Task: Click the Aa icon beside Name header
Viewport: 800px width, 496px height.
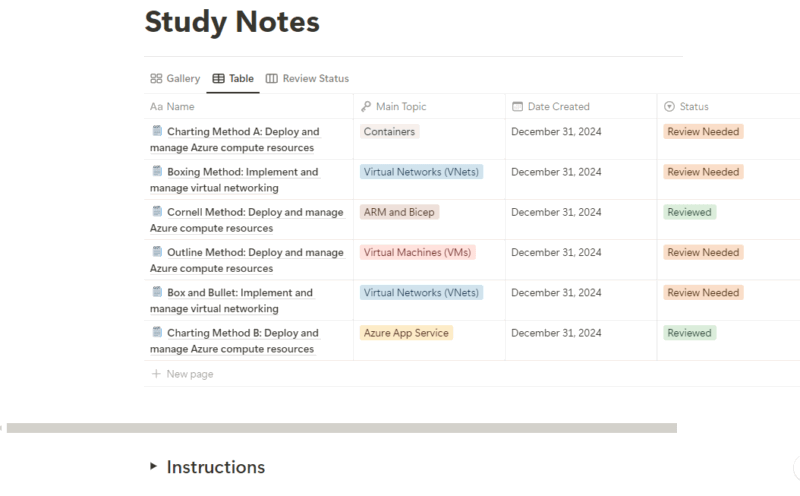Action: 156,107
